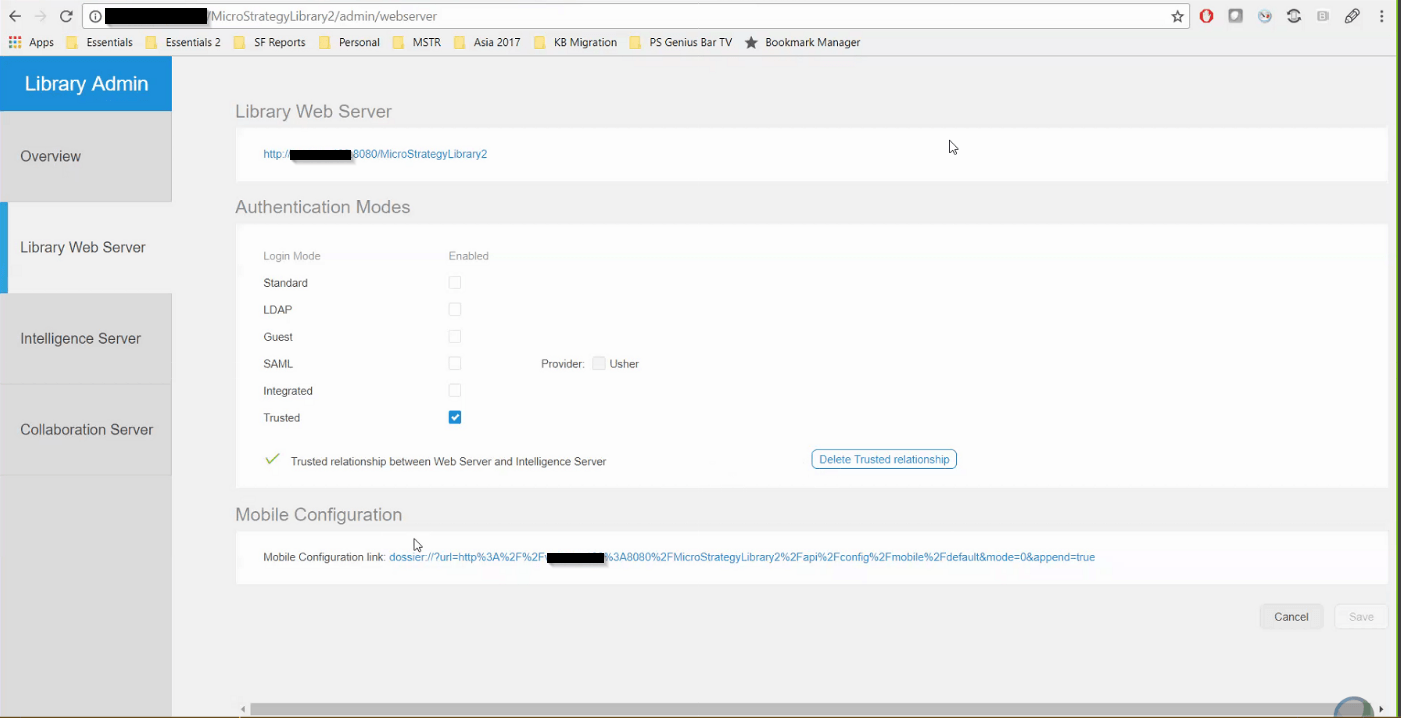
Task: Open Bookmark Manager from the bookmarks bar
Action: click(802, 42)
